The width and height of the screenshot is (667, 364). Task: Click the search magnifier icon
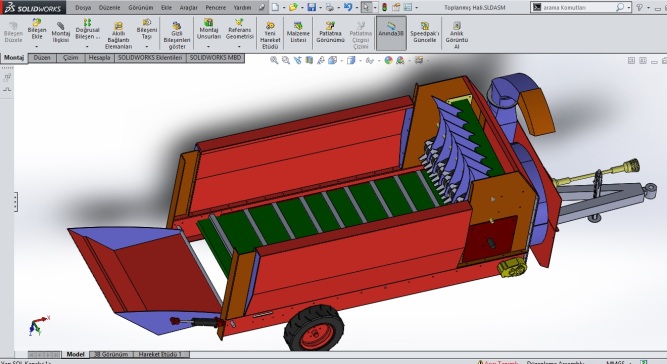click(620, 7)
